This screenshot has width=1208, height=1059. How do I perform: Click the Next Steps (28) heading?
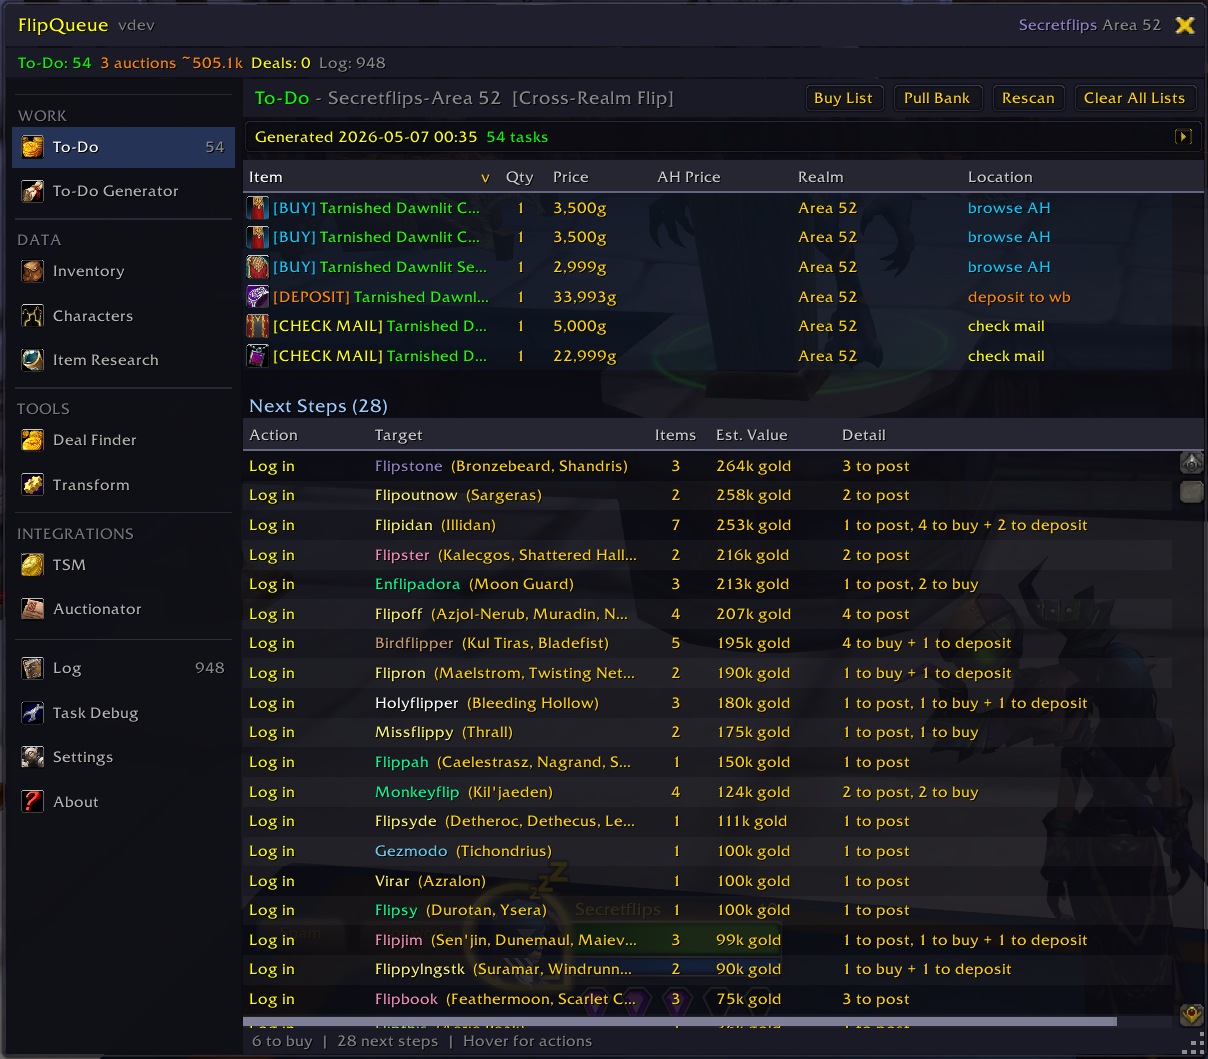click(318, 406)
